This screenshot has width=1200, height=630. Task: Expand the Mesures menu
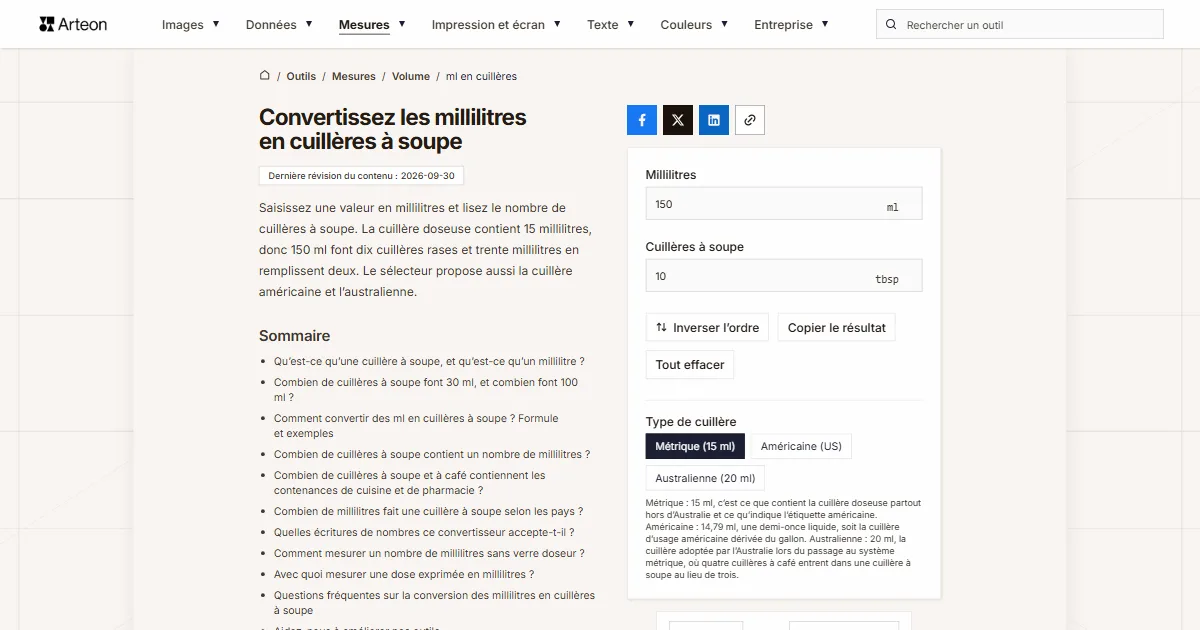[x=372, y=24]
